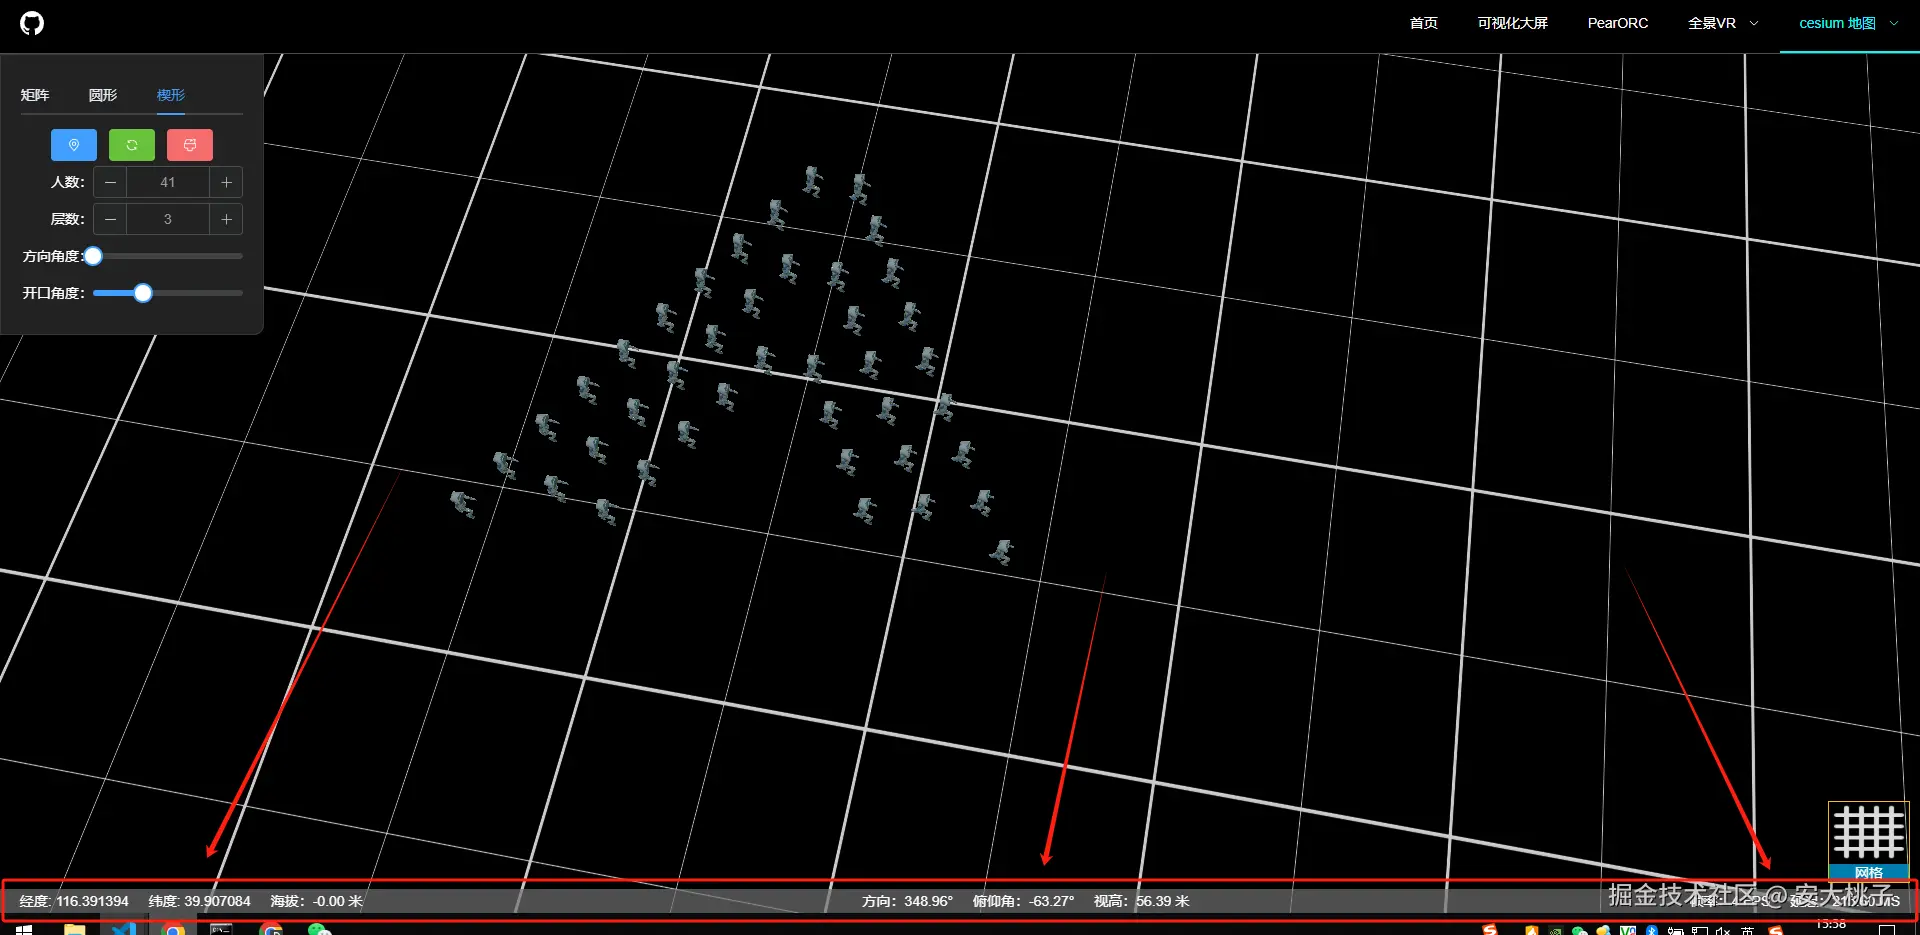Click the 层数 number input showing 3
This screenshot has width=1920, height=935.
coord(168,219)
